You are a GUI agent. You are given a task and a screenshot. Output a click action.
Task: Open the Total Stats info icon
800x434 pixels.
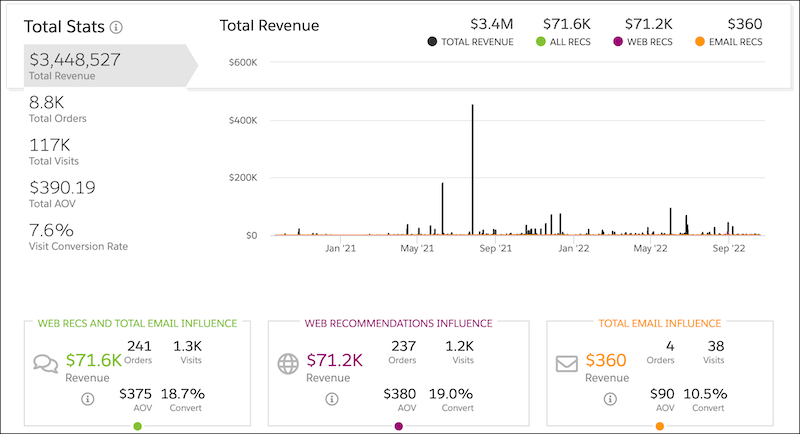coord(116,28)
